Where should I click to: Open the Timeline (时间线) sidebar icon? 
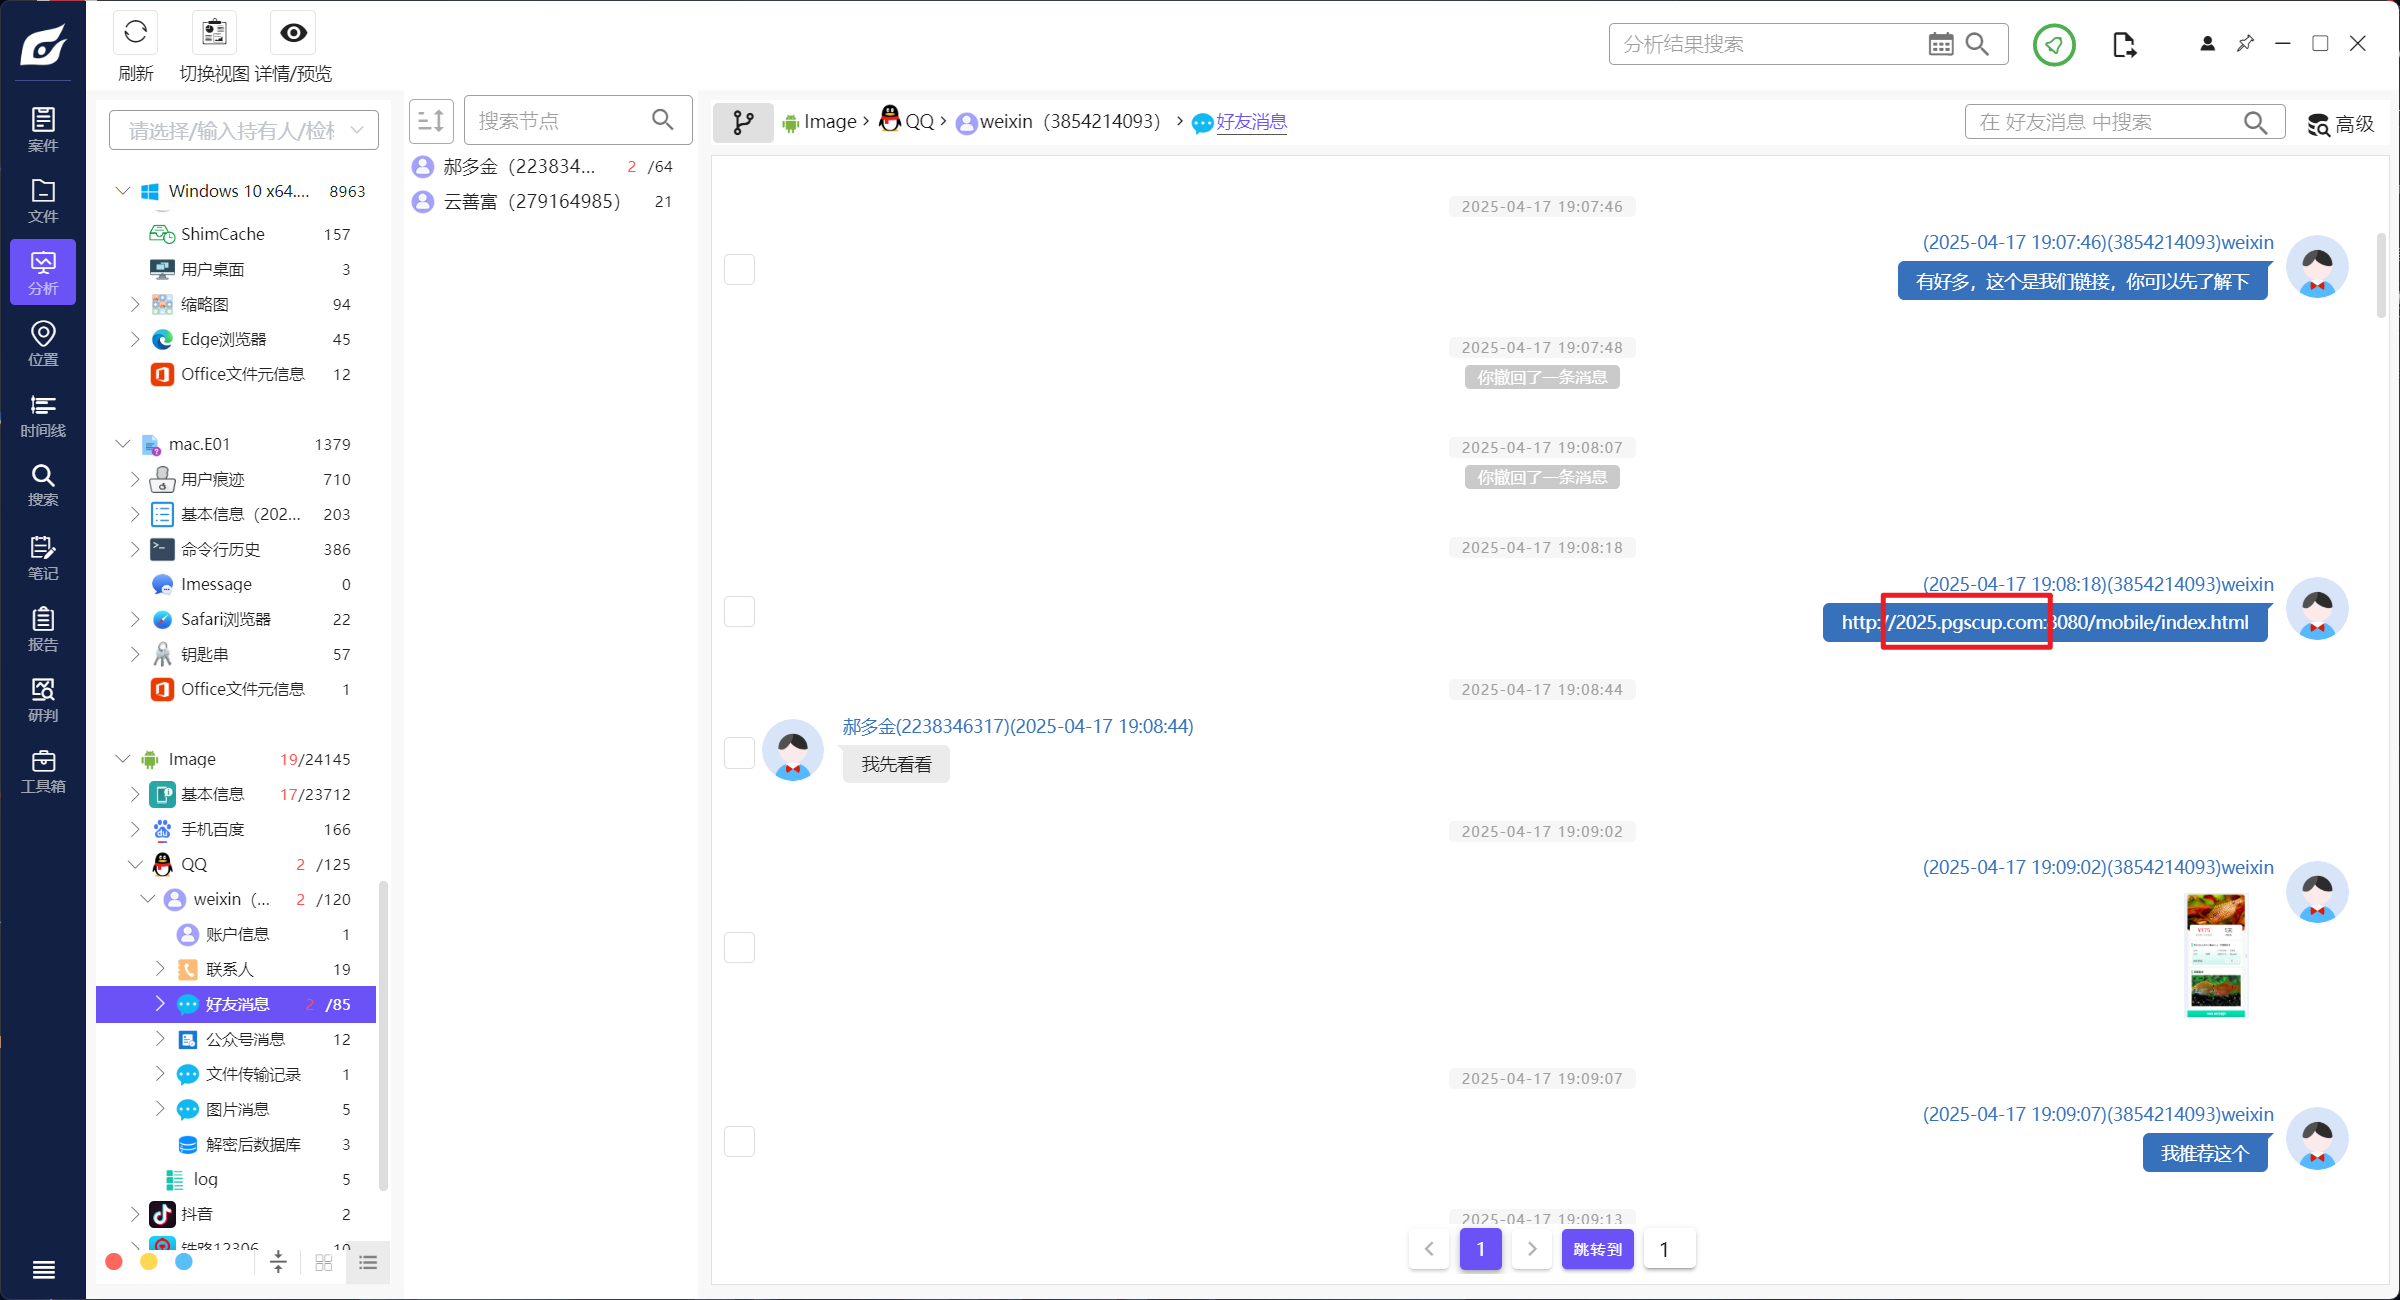point(43,414)
